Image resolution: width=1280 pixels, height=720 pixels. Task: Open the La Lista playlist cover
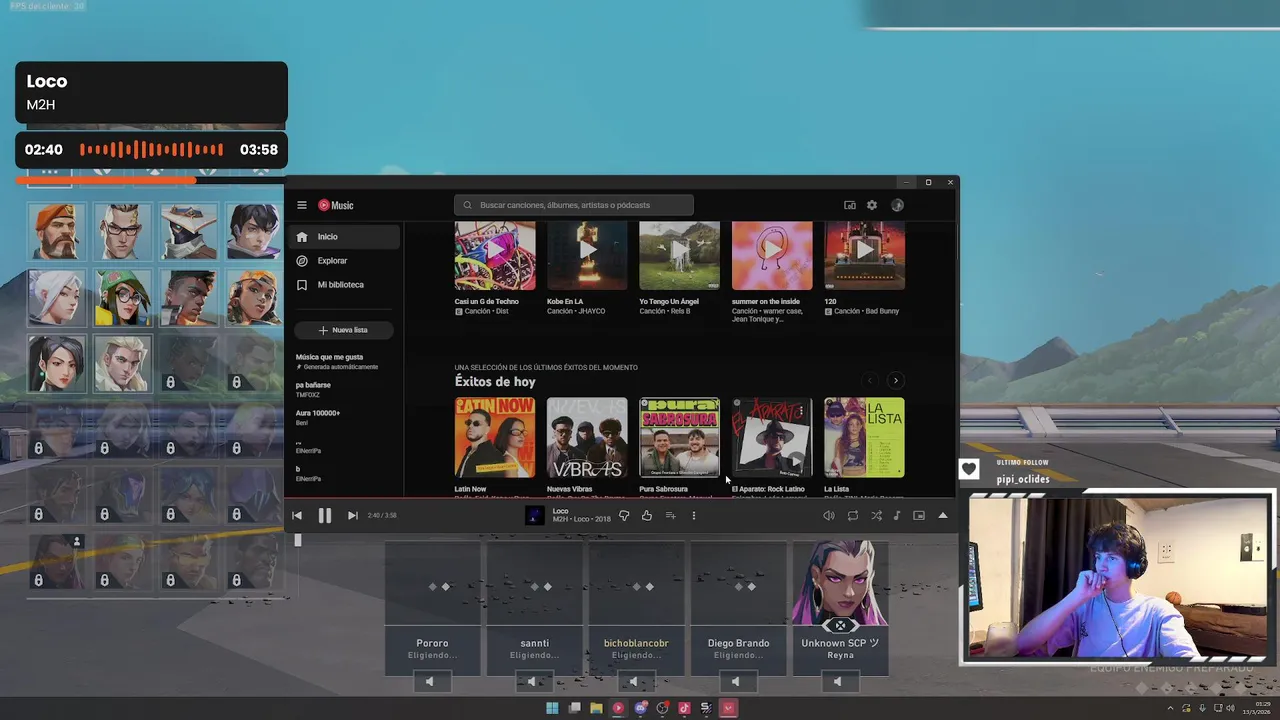pyautogui.click(x=864, y=438)
